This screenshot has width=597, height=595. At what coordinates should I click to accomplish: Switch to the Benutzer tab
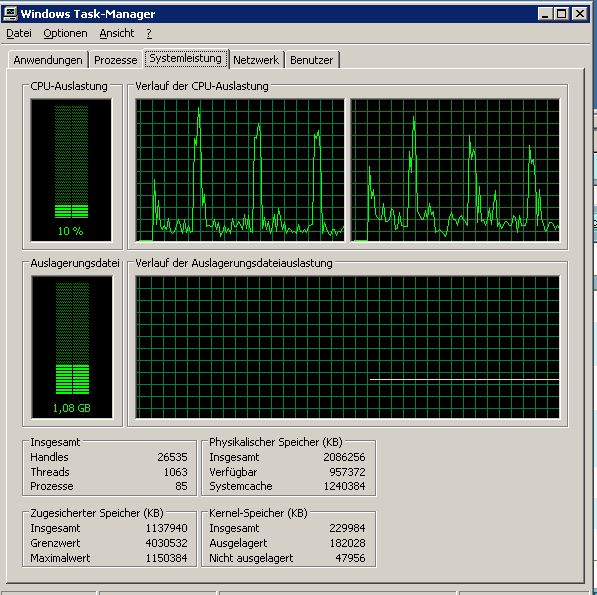tap(311, 60)
